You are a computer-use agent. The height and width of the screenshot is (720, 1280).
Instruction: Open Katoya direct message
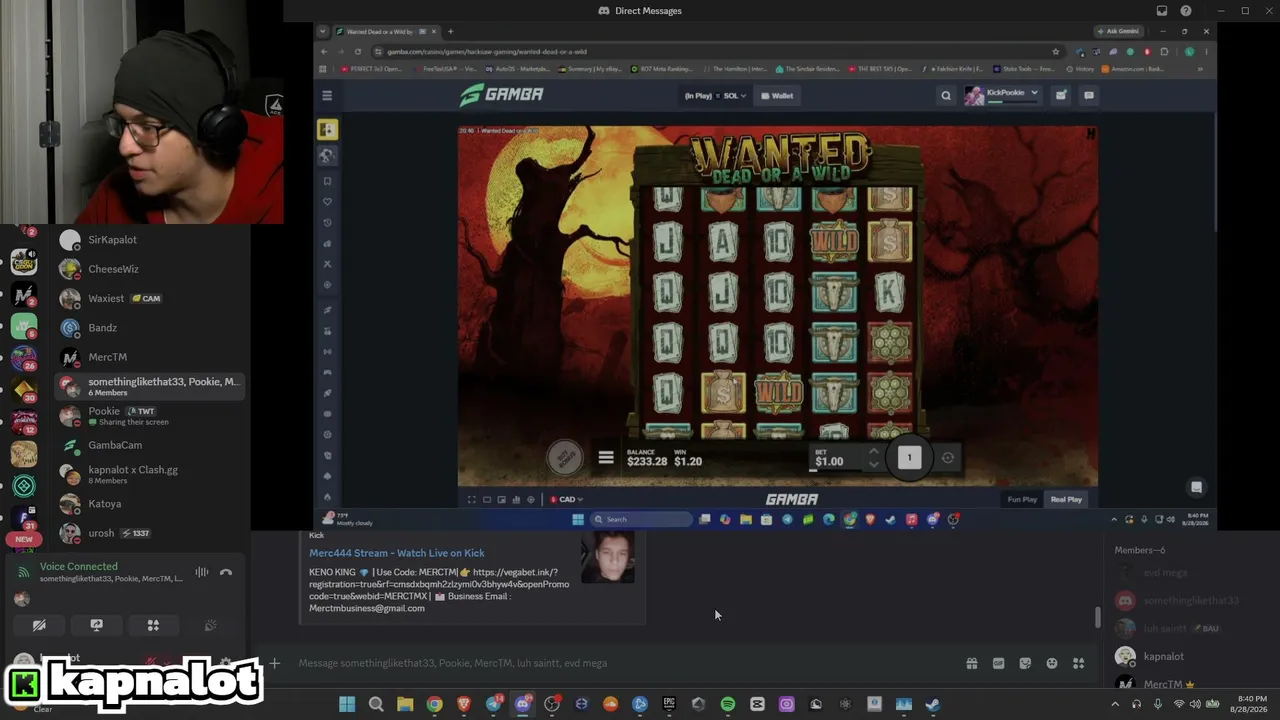click(150, 504)
